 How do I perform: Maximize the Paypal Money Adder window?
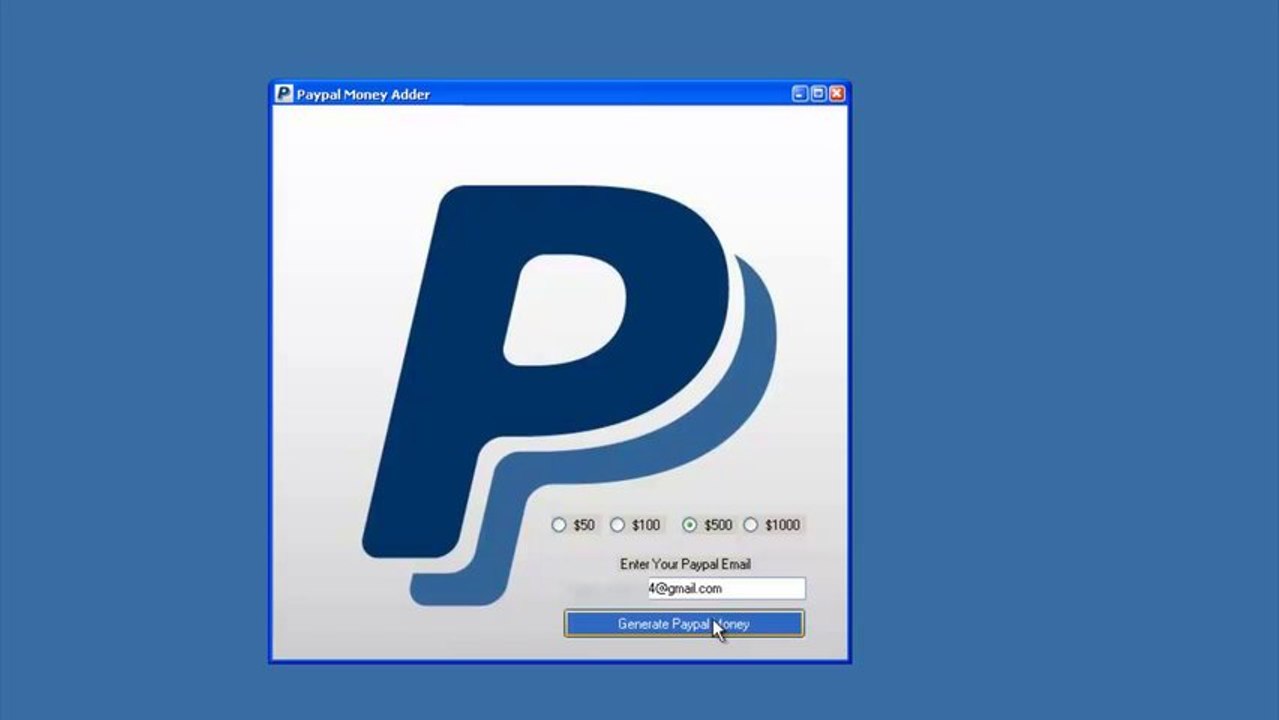point(818,94)
